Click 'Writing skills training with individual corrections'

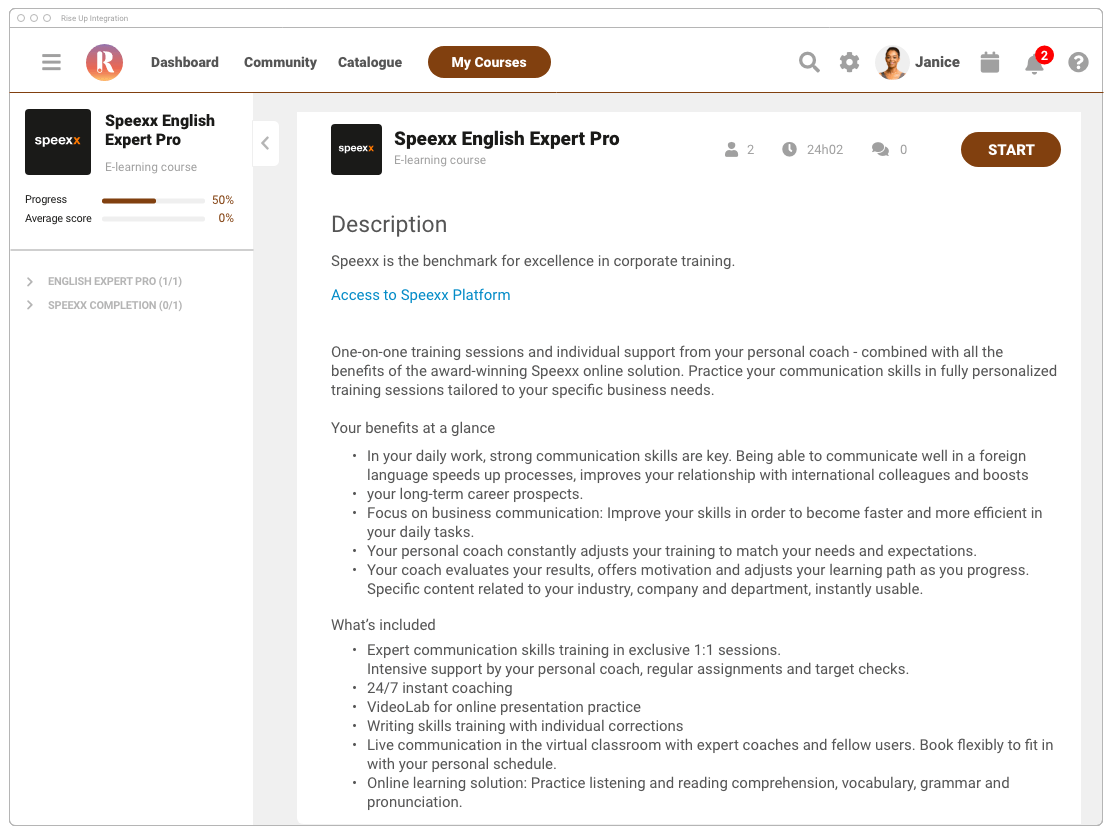[525, 726]
